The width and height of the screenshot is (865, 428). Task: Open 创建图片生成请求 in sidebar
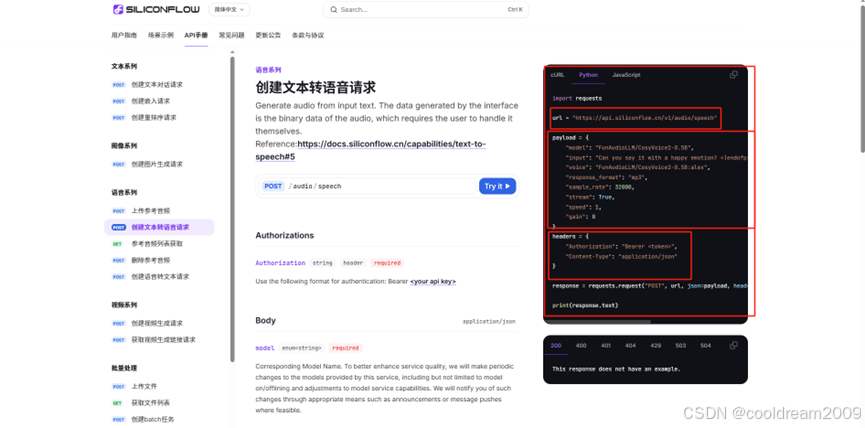coord(159,164)
